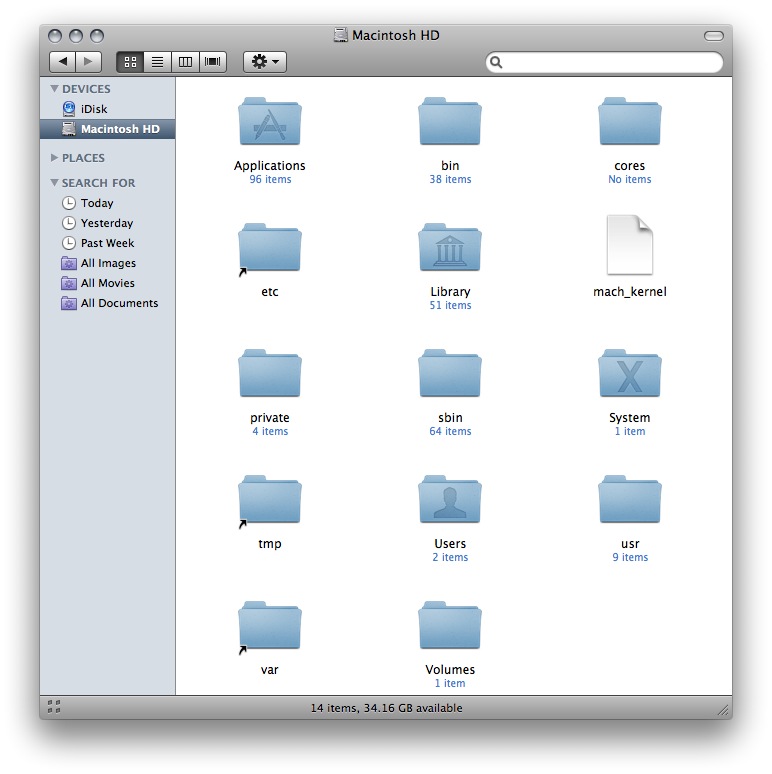Viewport: 772px width, 774px height.
Task: Click the 'Users' folder name
Action: point(450,543)
